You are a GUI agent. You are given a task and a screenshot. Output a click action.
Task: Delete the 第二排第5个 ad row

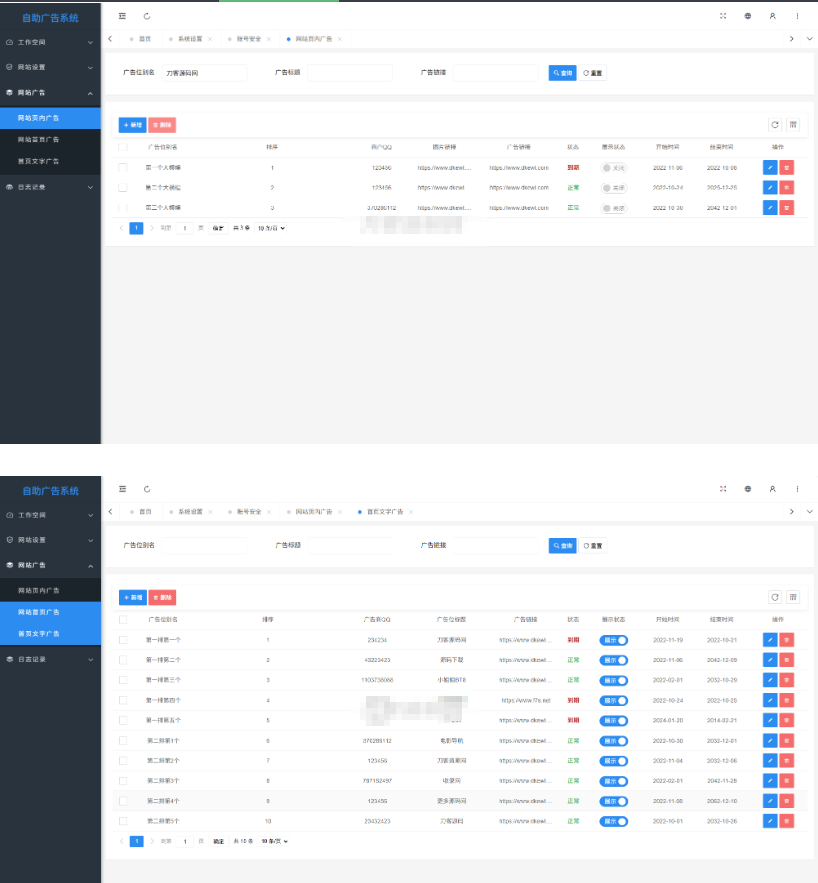[786, 821]
